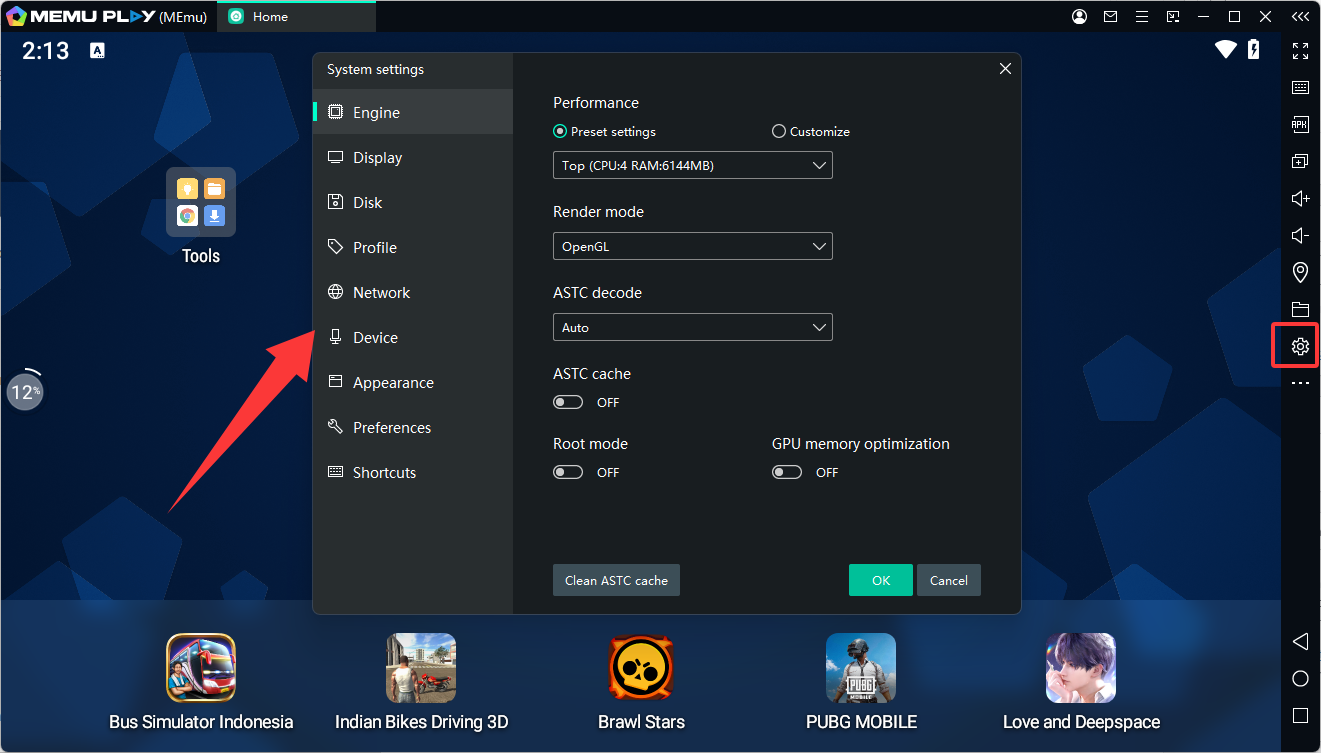Select the Customize radio option
The height and width of the screenshot is (753, 1321).
[x=779, y=132]
